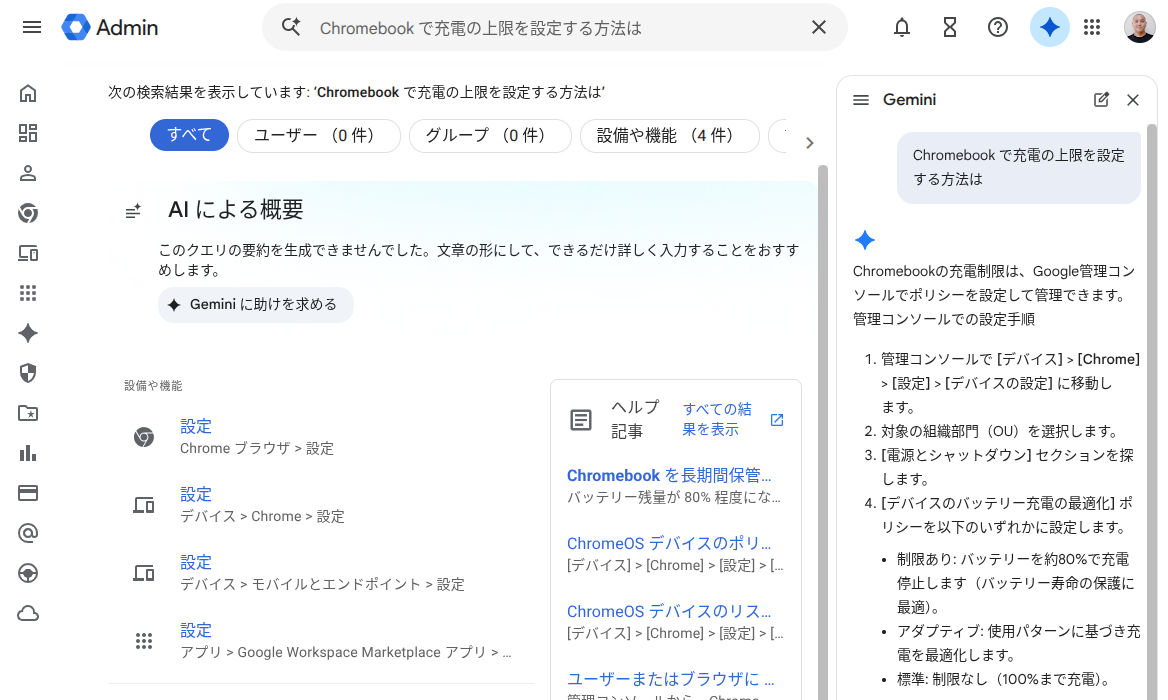Click the user message bubble in Gemini

1018,168
